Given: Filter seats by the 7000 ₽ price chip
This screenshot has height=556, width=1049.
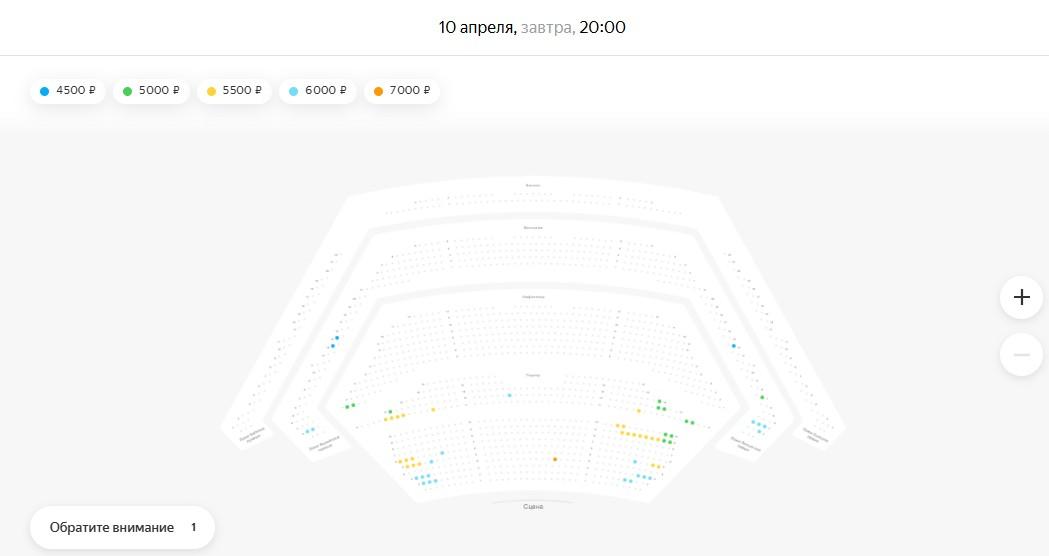Looking at the screenshot, I should [x=402, y=91].
